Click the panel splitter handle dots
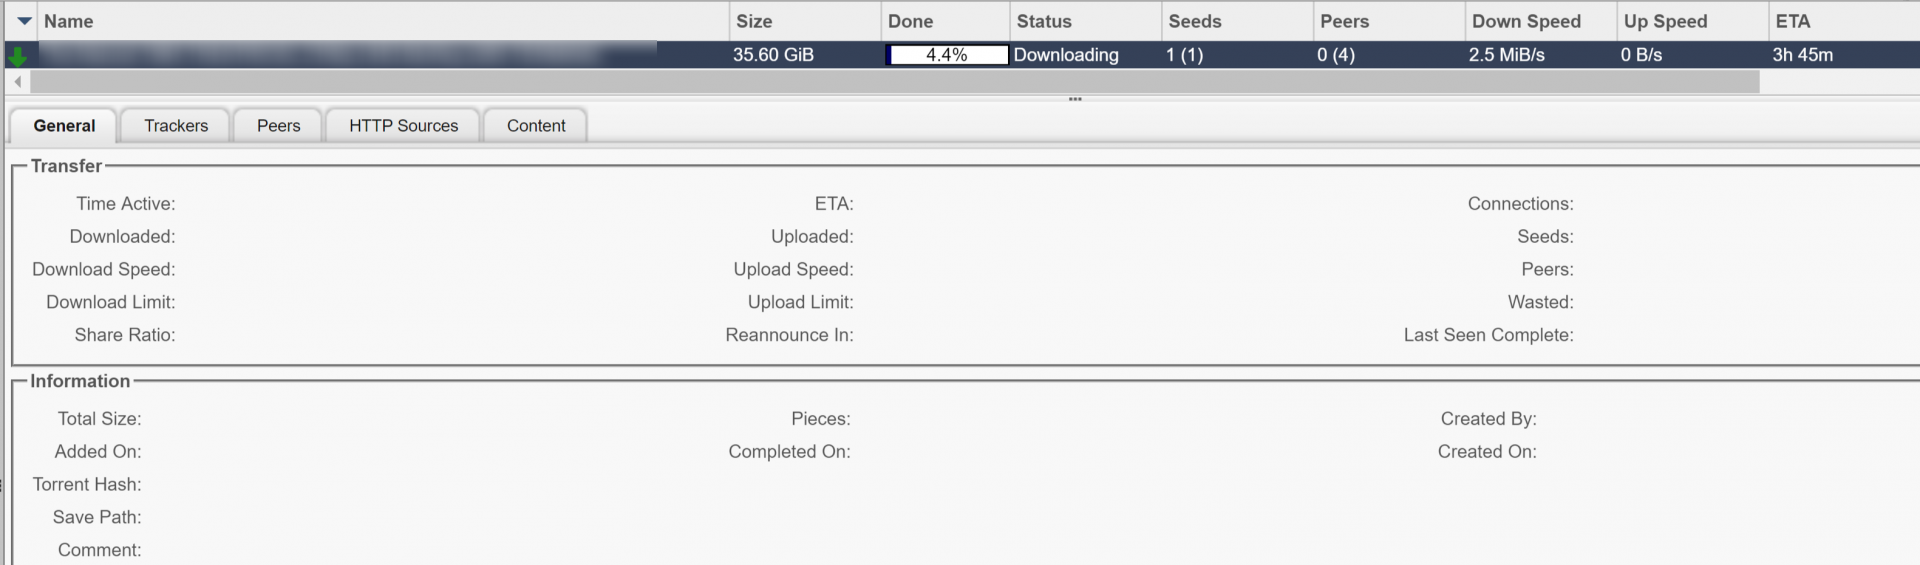The image size is (1920, 565). (x=1075, y=99)
